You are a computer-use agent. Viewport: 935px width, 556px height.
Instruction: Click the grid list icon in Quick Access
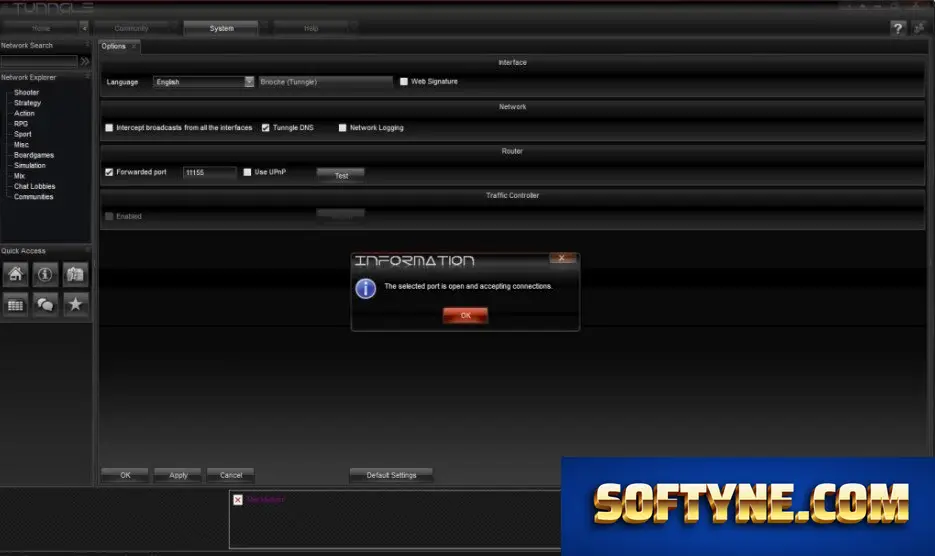click(x=16, y=305)
